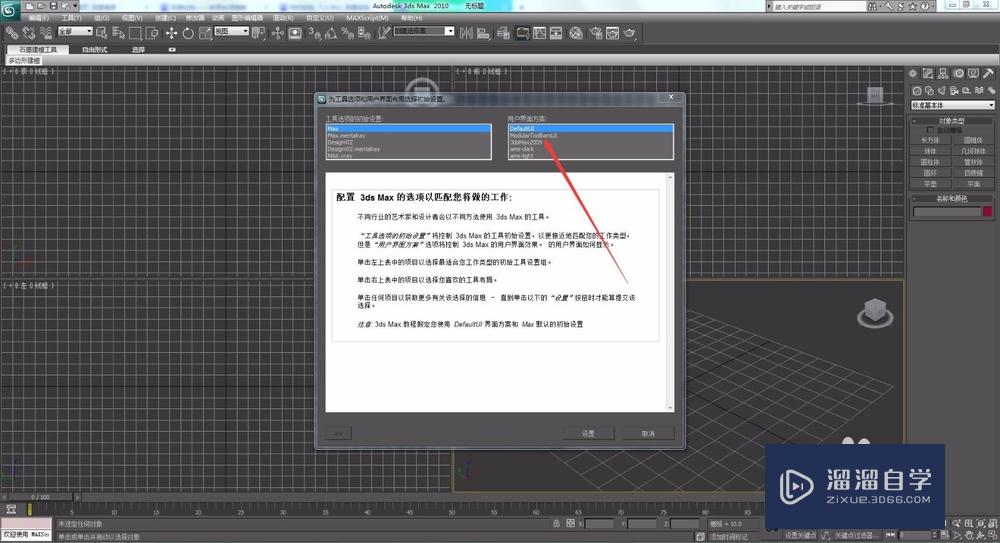Select DefaultUI in UI scheme list
This screenshot has height=543, width=1000.
[x=591, y=128]
